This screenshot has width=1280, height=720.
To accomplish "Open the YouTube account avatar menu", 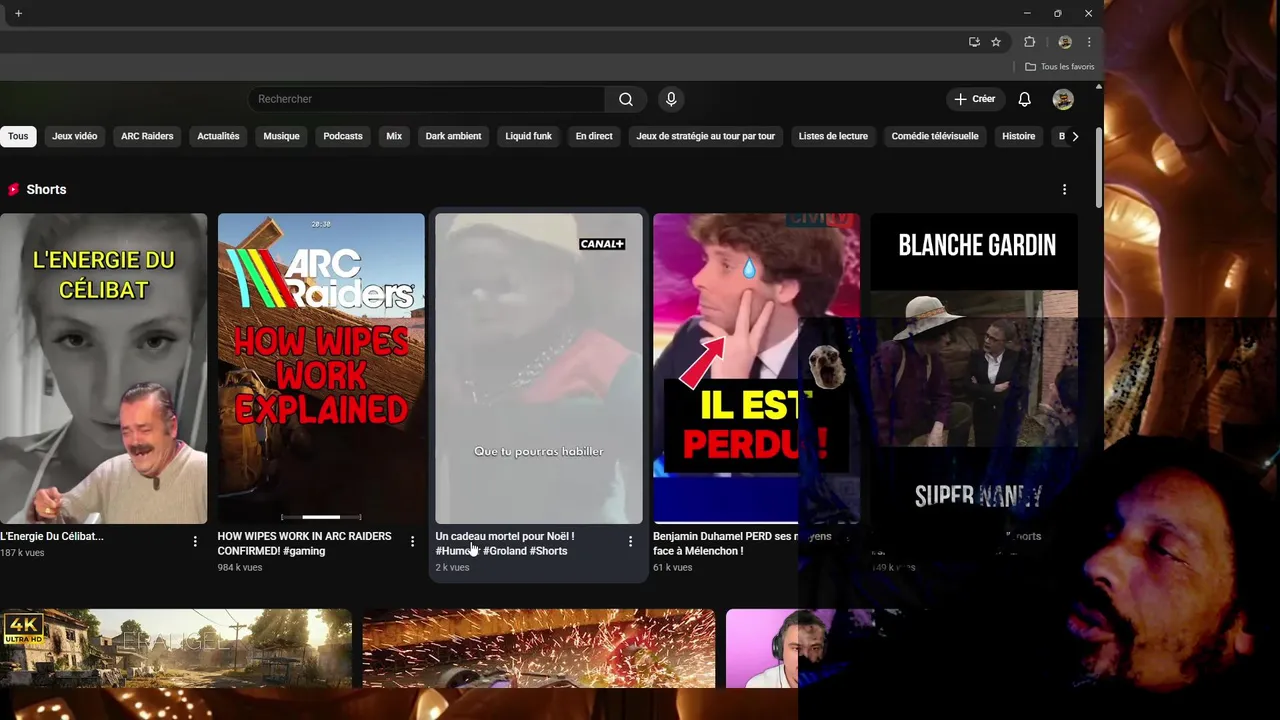I will 1063,99.
